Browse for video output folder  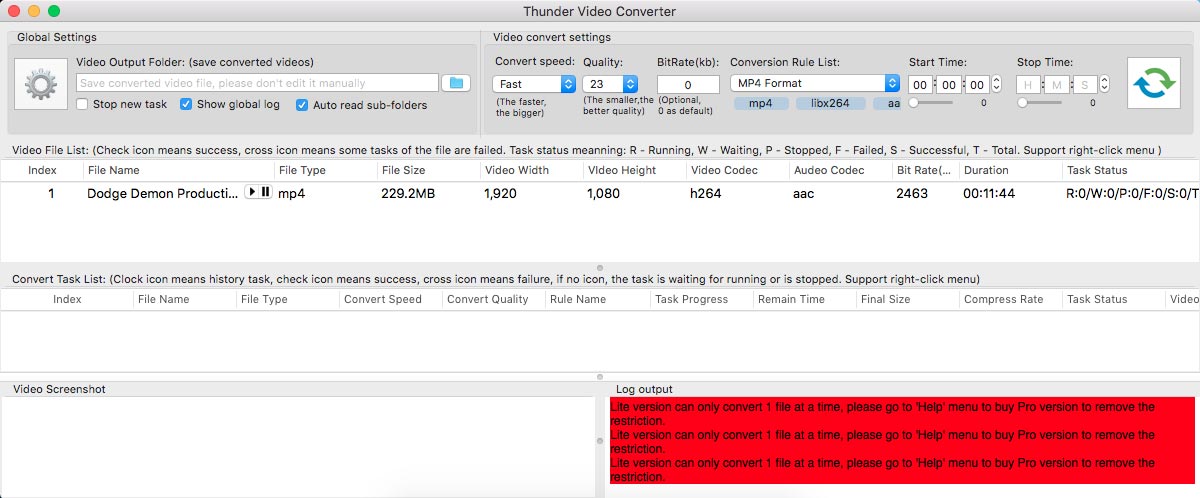456,83
